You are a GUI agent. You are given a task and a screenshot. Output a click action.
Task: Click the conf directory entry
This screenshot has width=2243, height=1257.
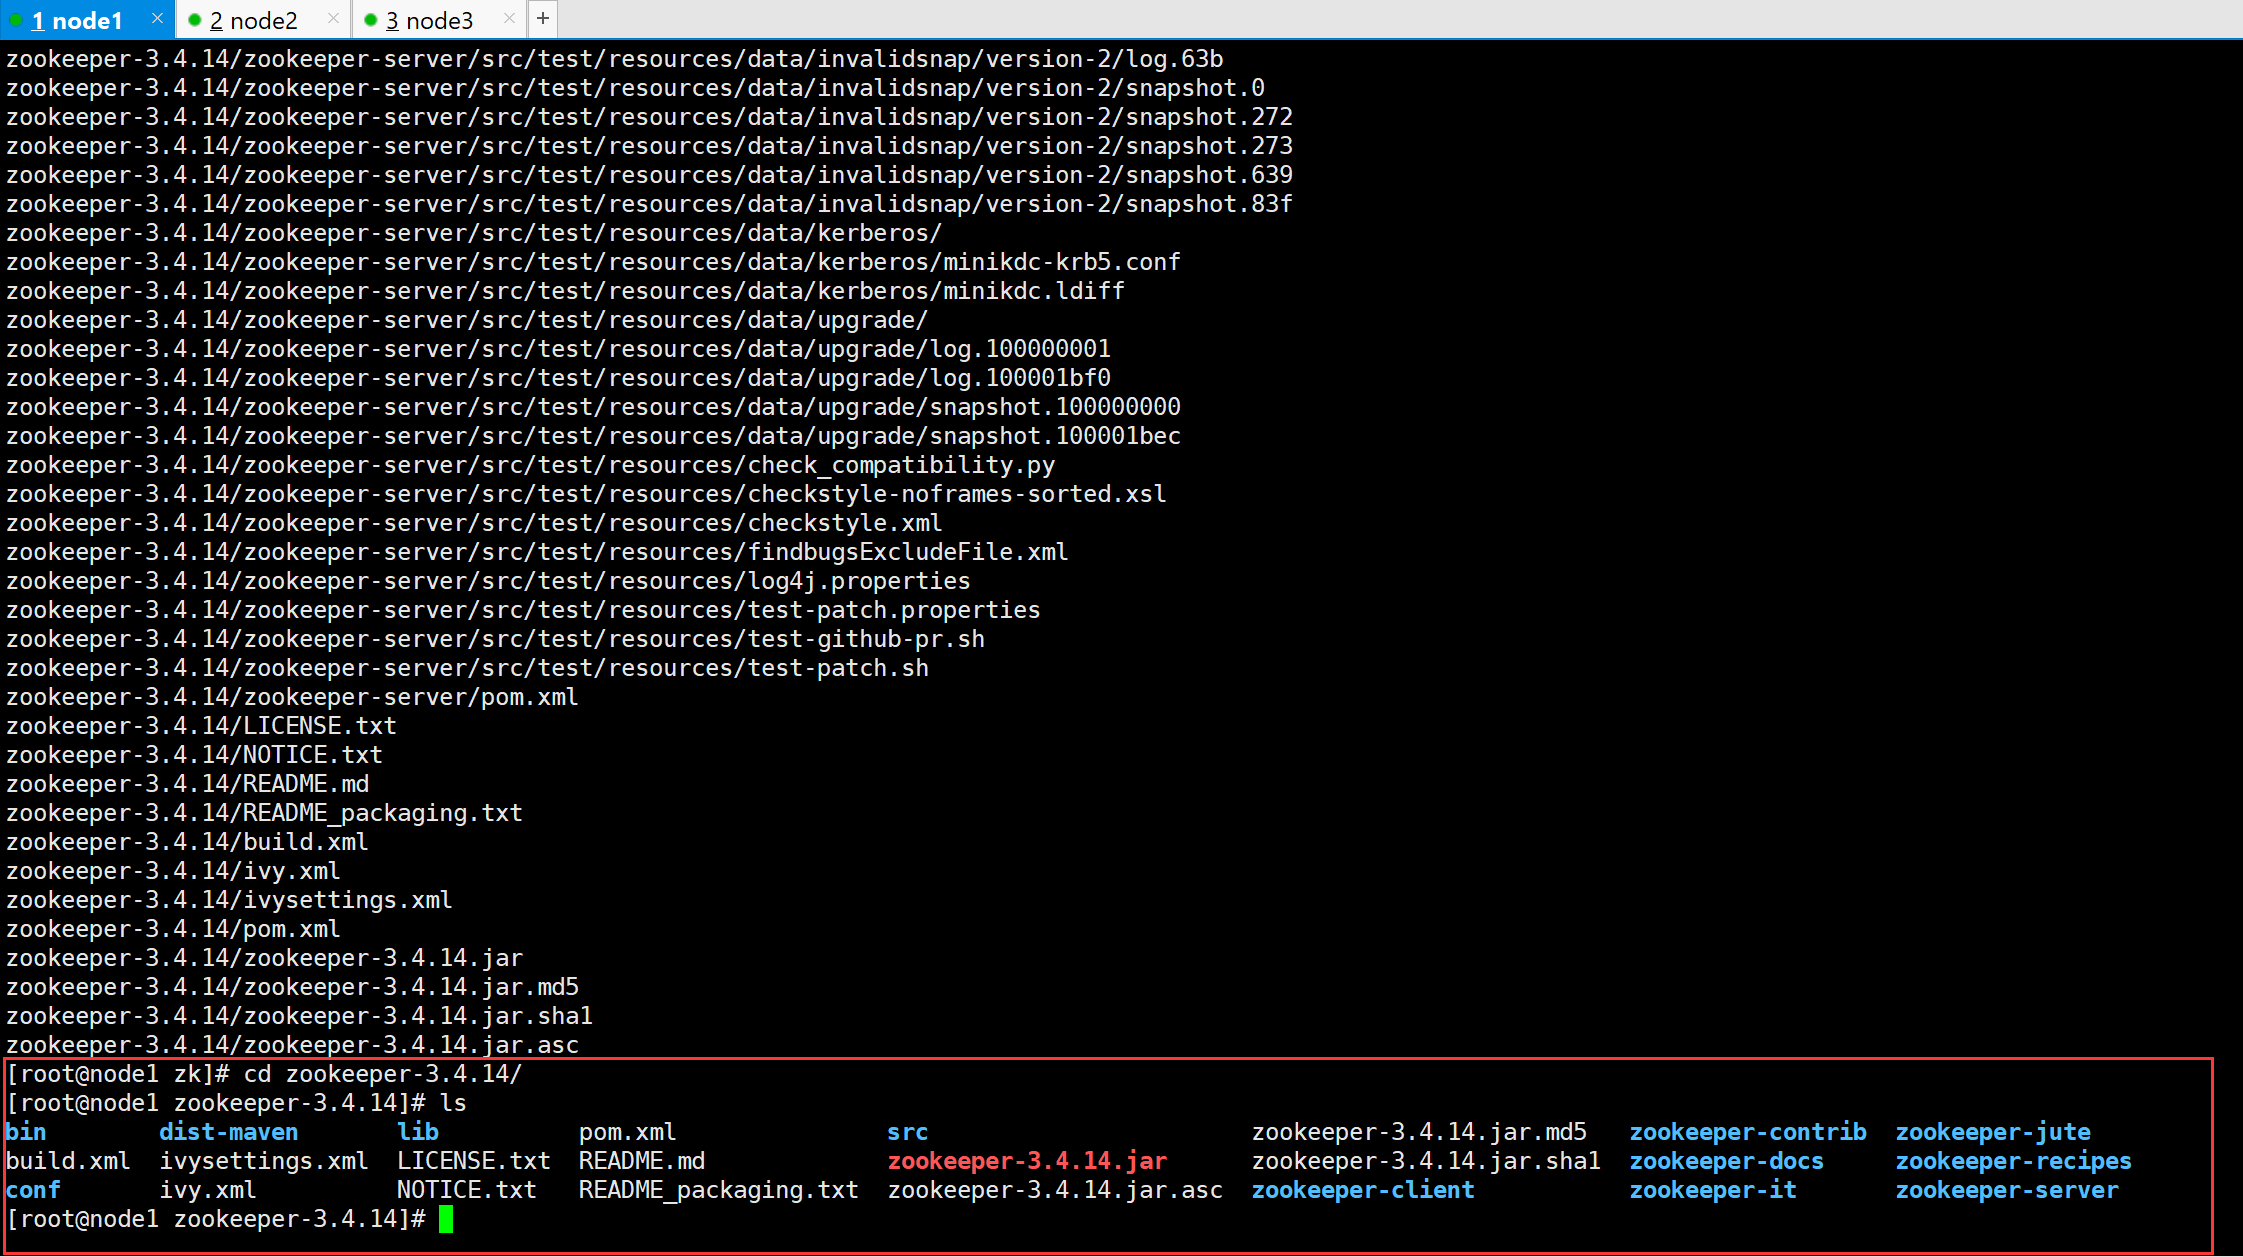33,1190
